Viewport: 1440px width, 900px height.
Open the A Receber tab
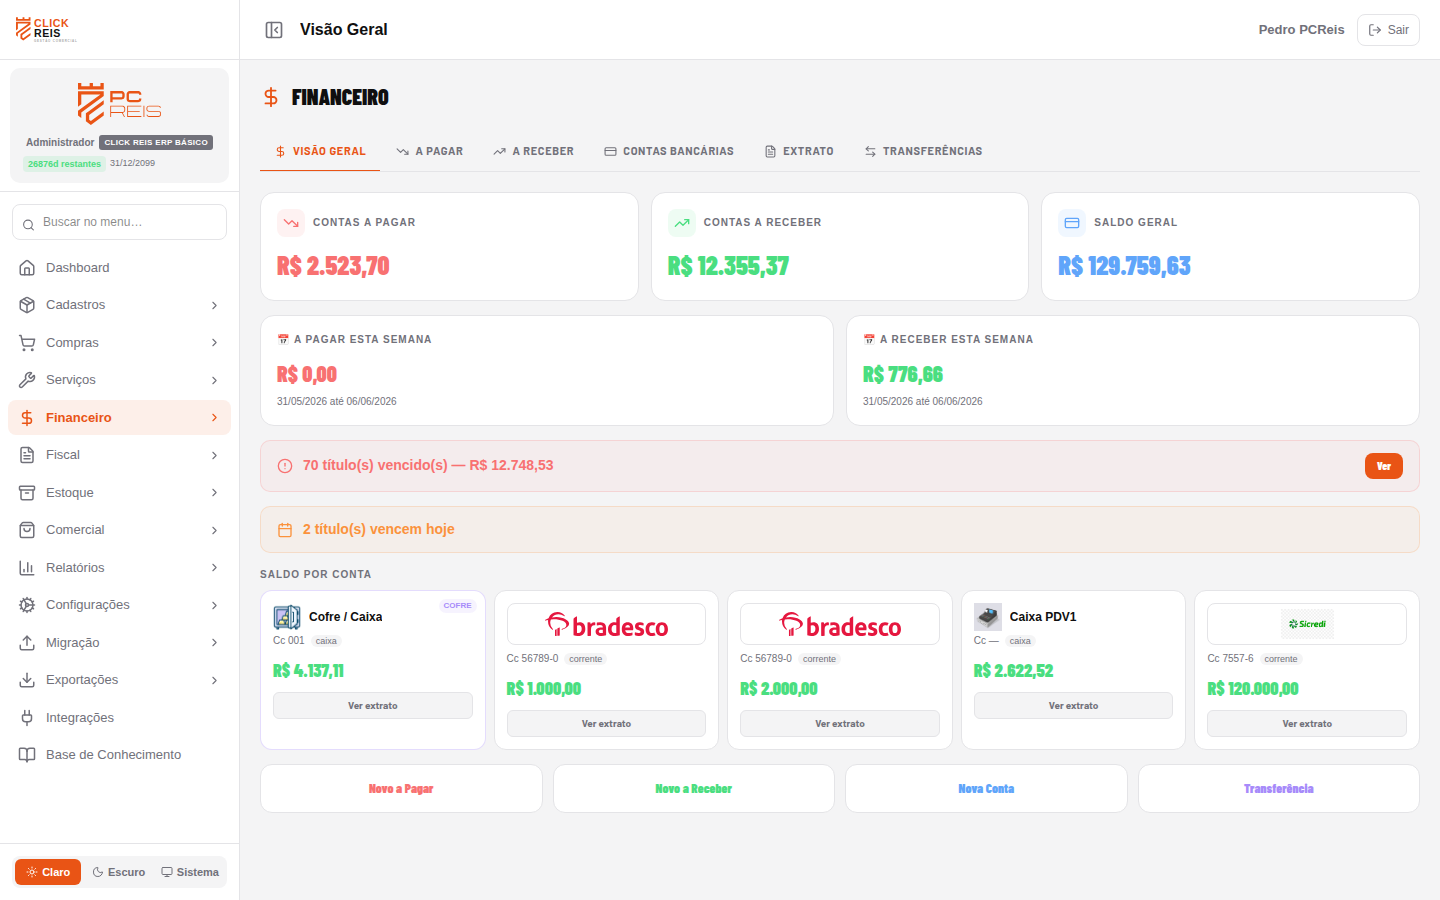click(x=533, y=152)
